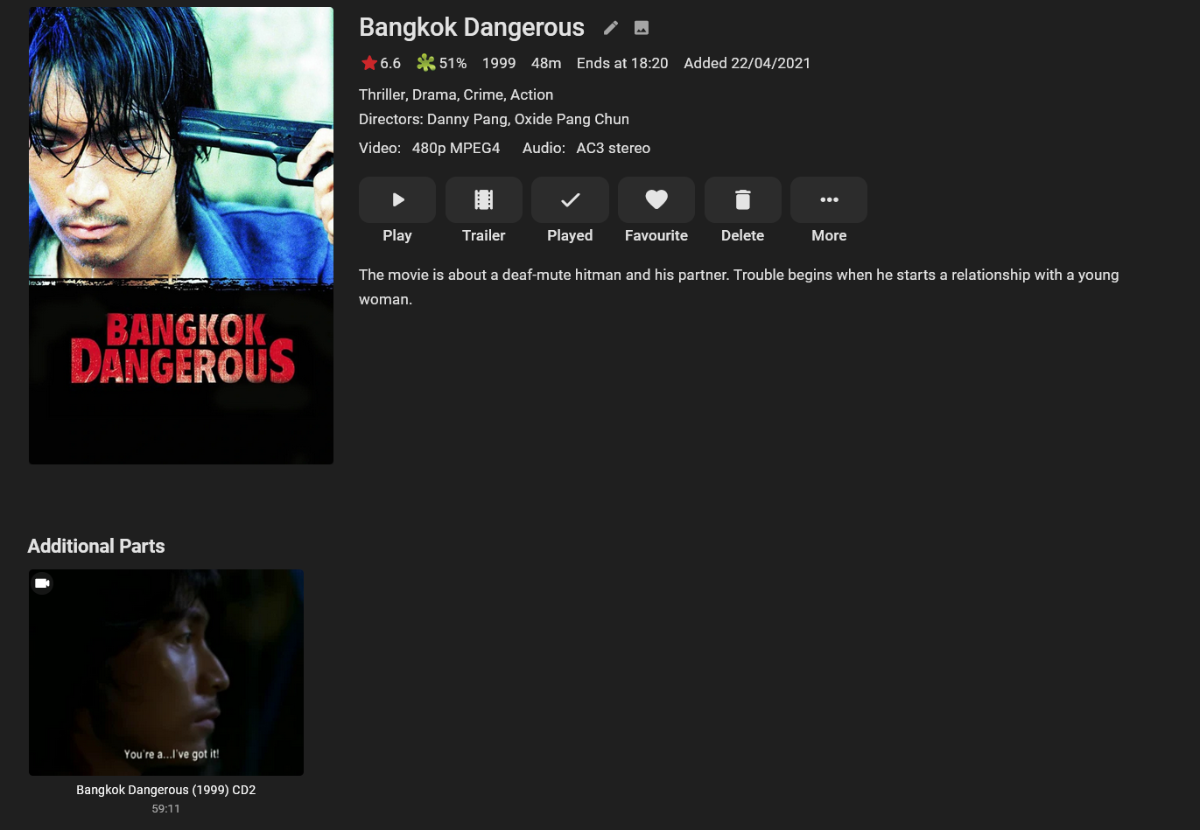Open director Danny Pang's page

pyautogui.click(x=466, y=119)
